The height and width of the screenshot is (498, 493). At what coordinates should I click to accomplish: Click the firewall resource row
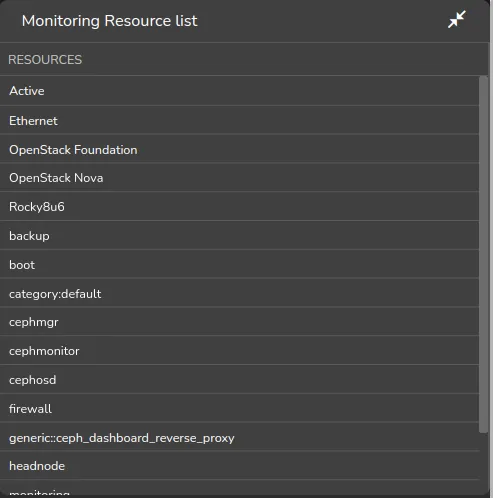239,408
